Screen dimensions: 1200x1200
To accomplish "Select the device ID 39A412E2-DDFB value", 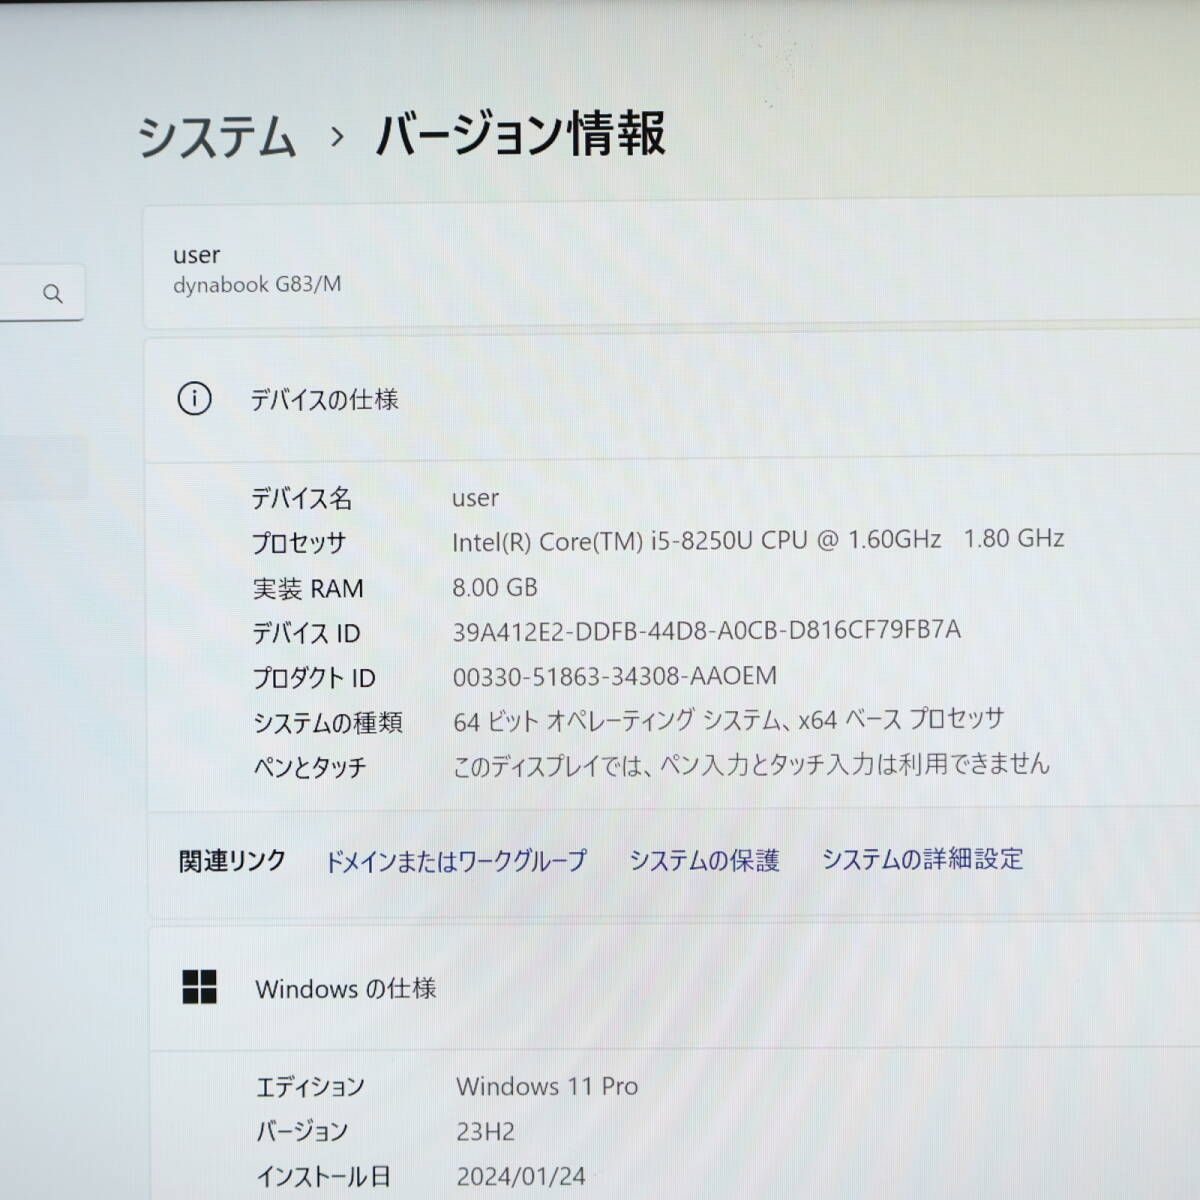I will 707,630.
